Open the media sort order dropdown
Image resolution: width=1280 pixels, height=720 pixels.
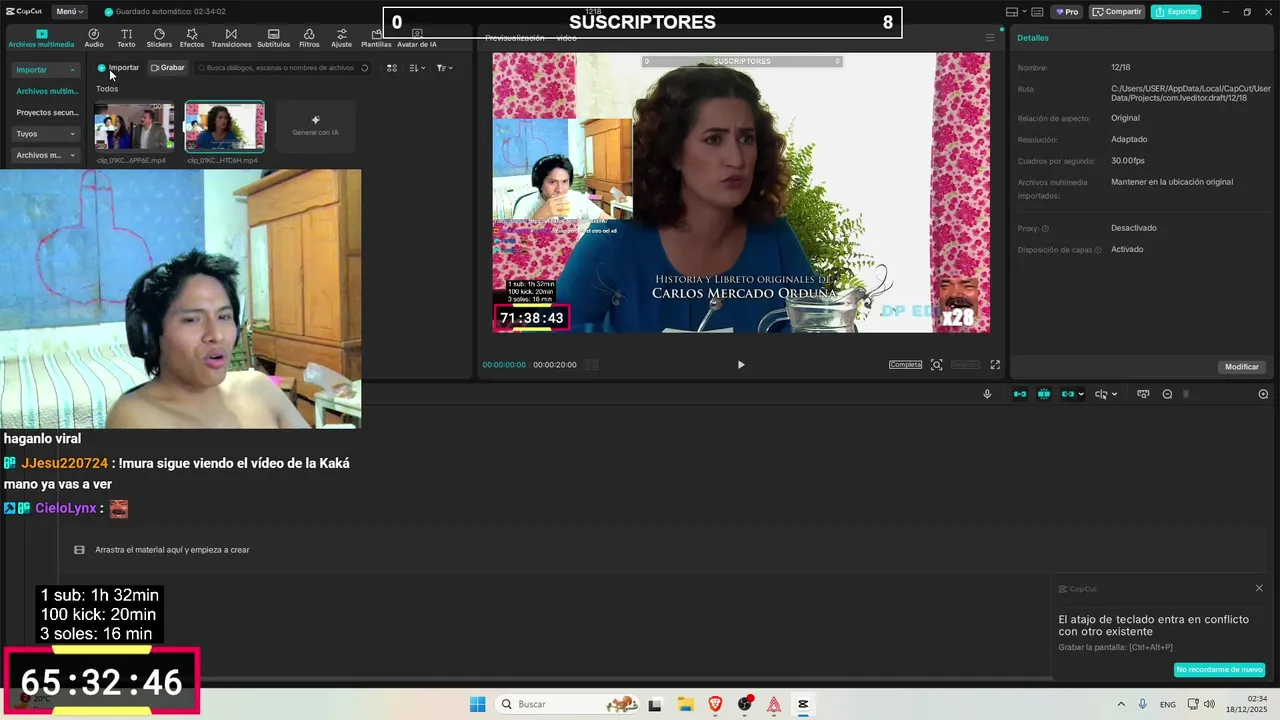(418, 68)
